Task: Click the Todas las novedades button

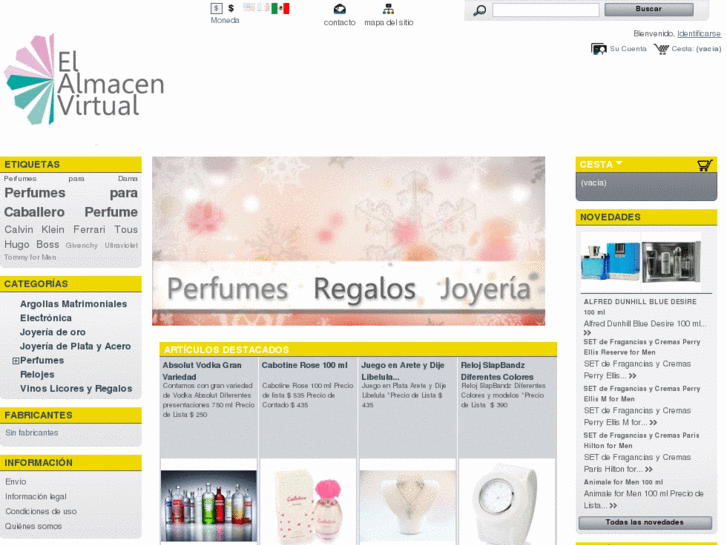Action: [x=645, y=522]
